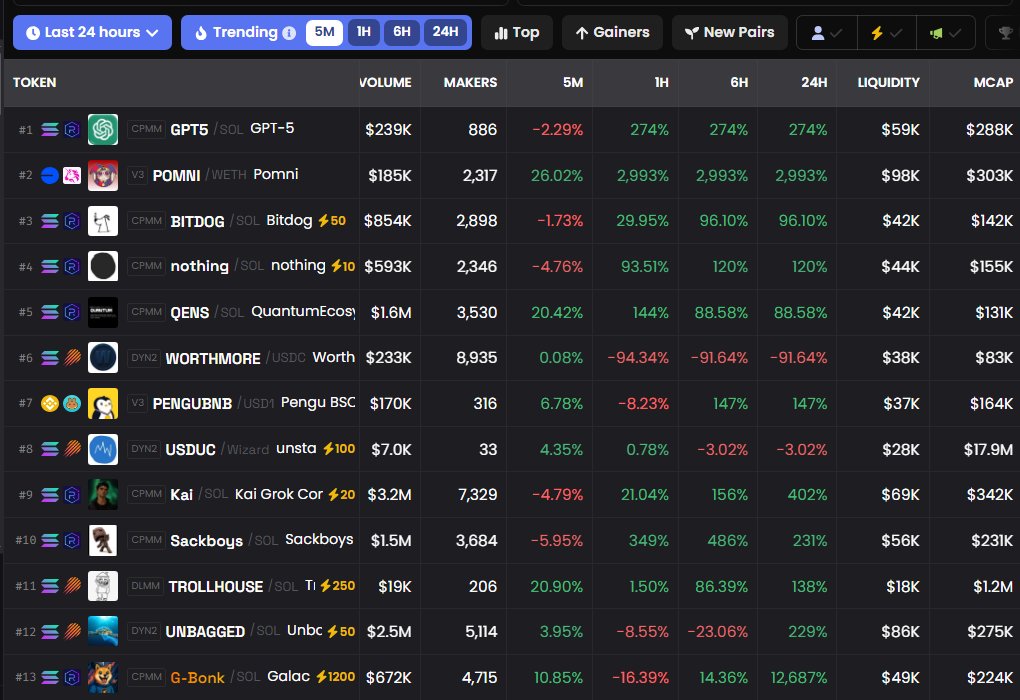Screen dimensions: 1020x700
Task: Click the Solana chain icon in GPT5 row
Action: [x=50, y=129]
